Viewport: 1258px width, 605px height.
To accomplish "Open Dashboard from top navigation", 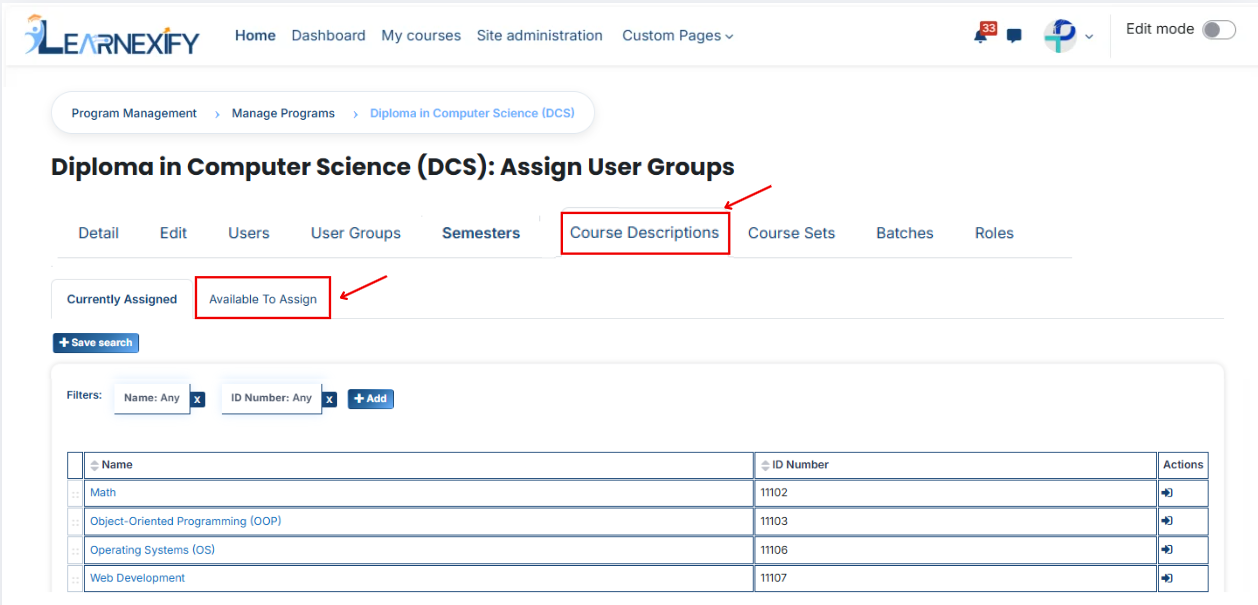I will coord(329,36).
